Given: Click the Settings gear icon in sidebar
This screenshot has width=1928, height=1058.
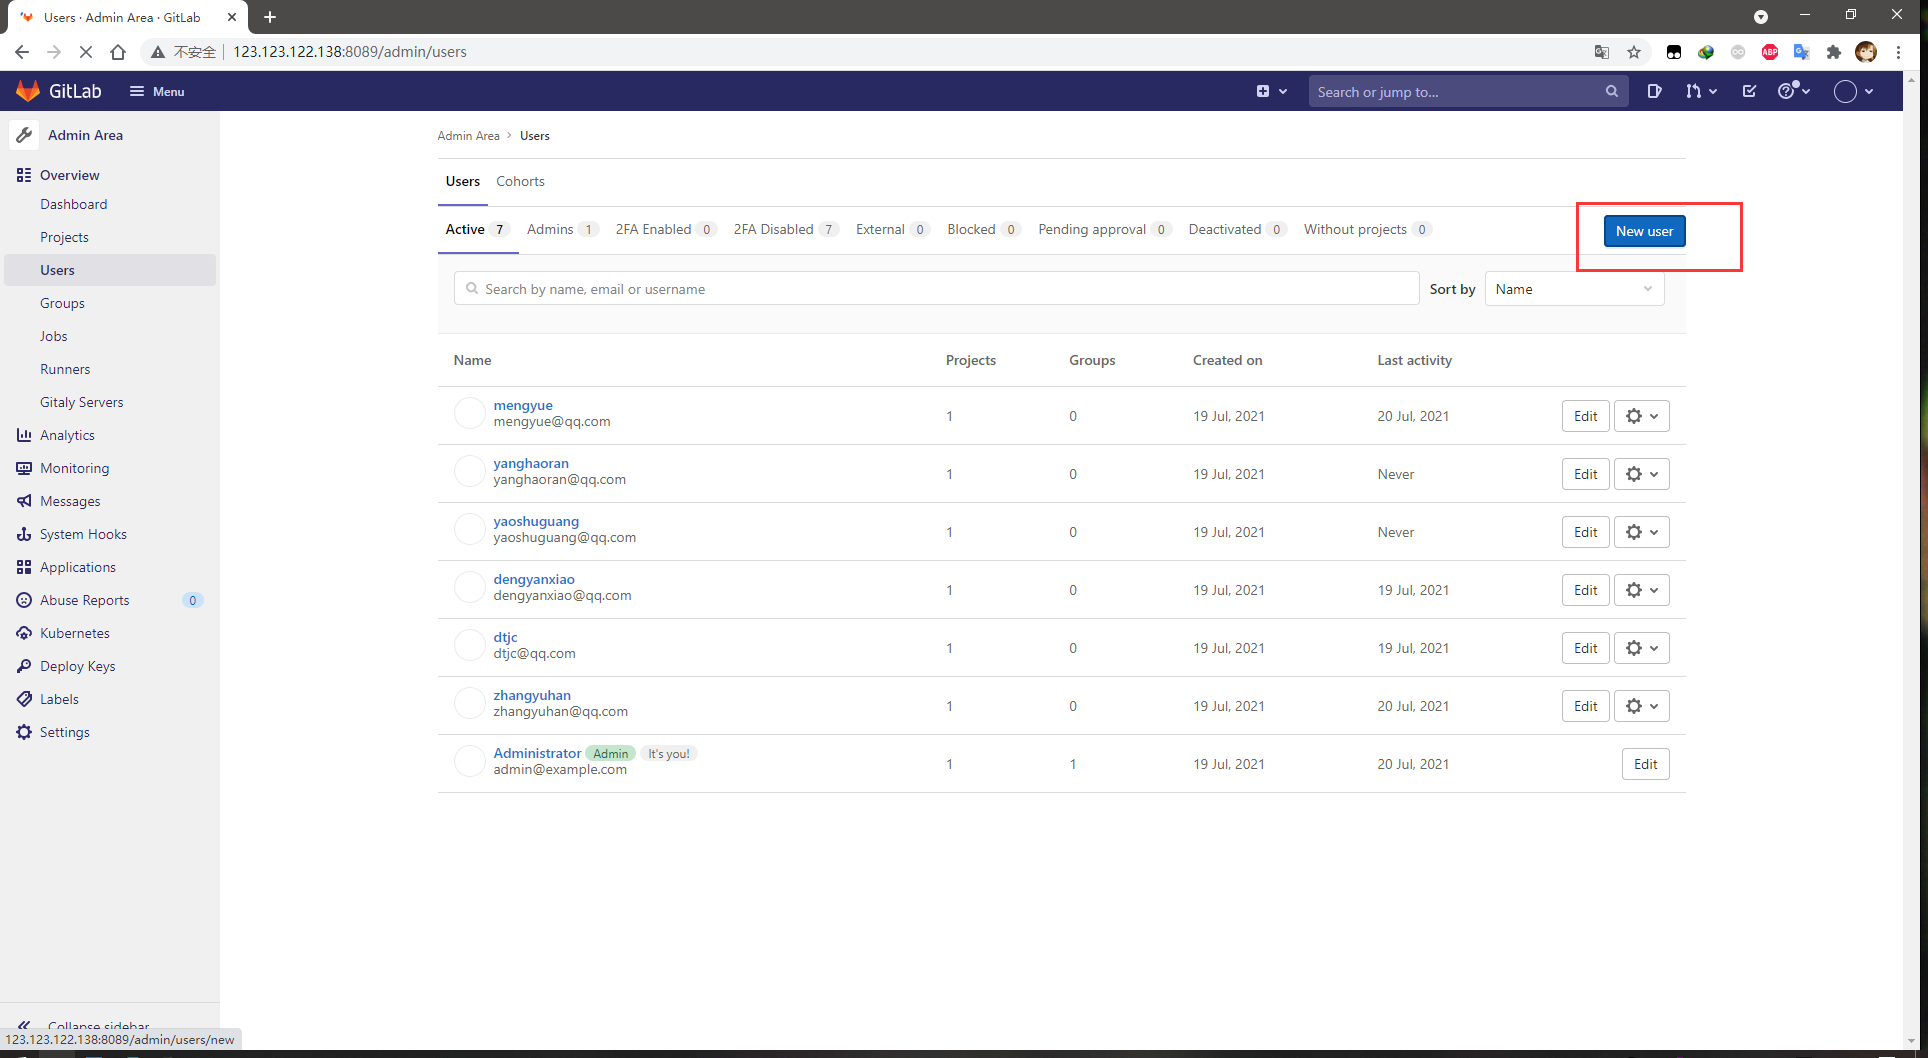Looking at the screenshot, I should click(24, 732).
